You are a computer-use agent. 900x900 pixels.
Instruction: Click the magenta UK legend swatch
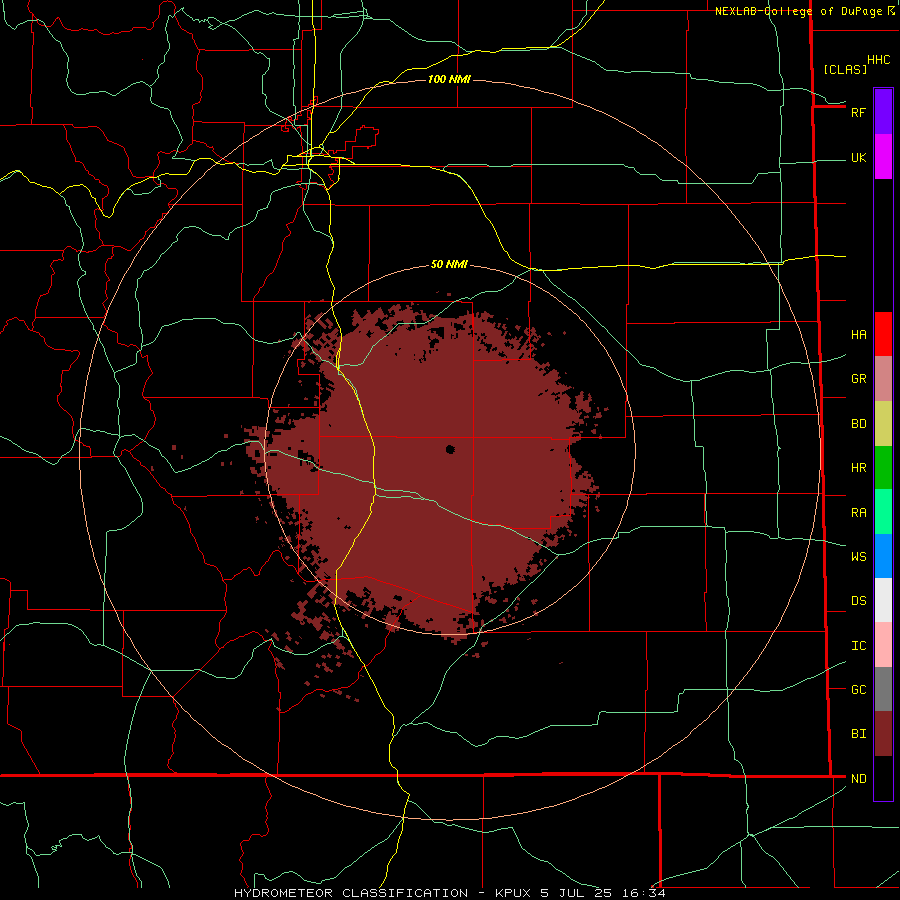[883, 157]
